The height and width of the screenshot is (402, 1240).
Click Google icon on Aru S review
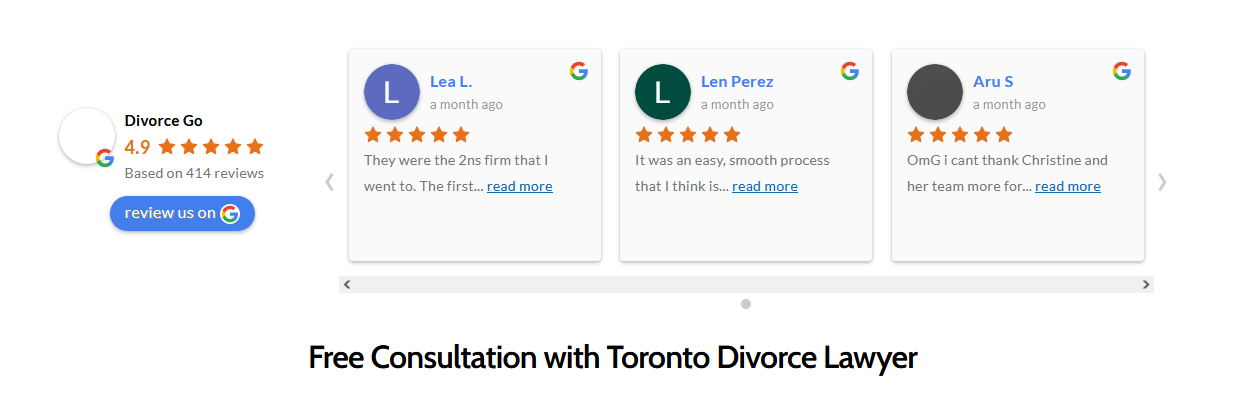tap(1122, 71)
